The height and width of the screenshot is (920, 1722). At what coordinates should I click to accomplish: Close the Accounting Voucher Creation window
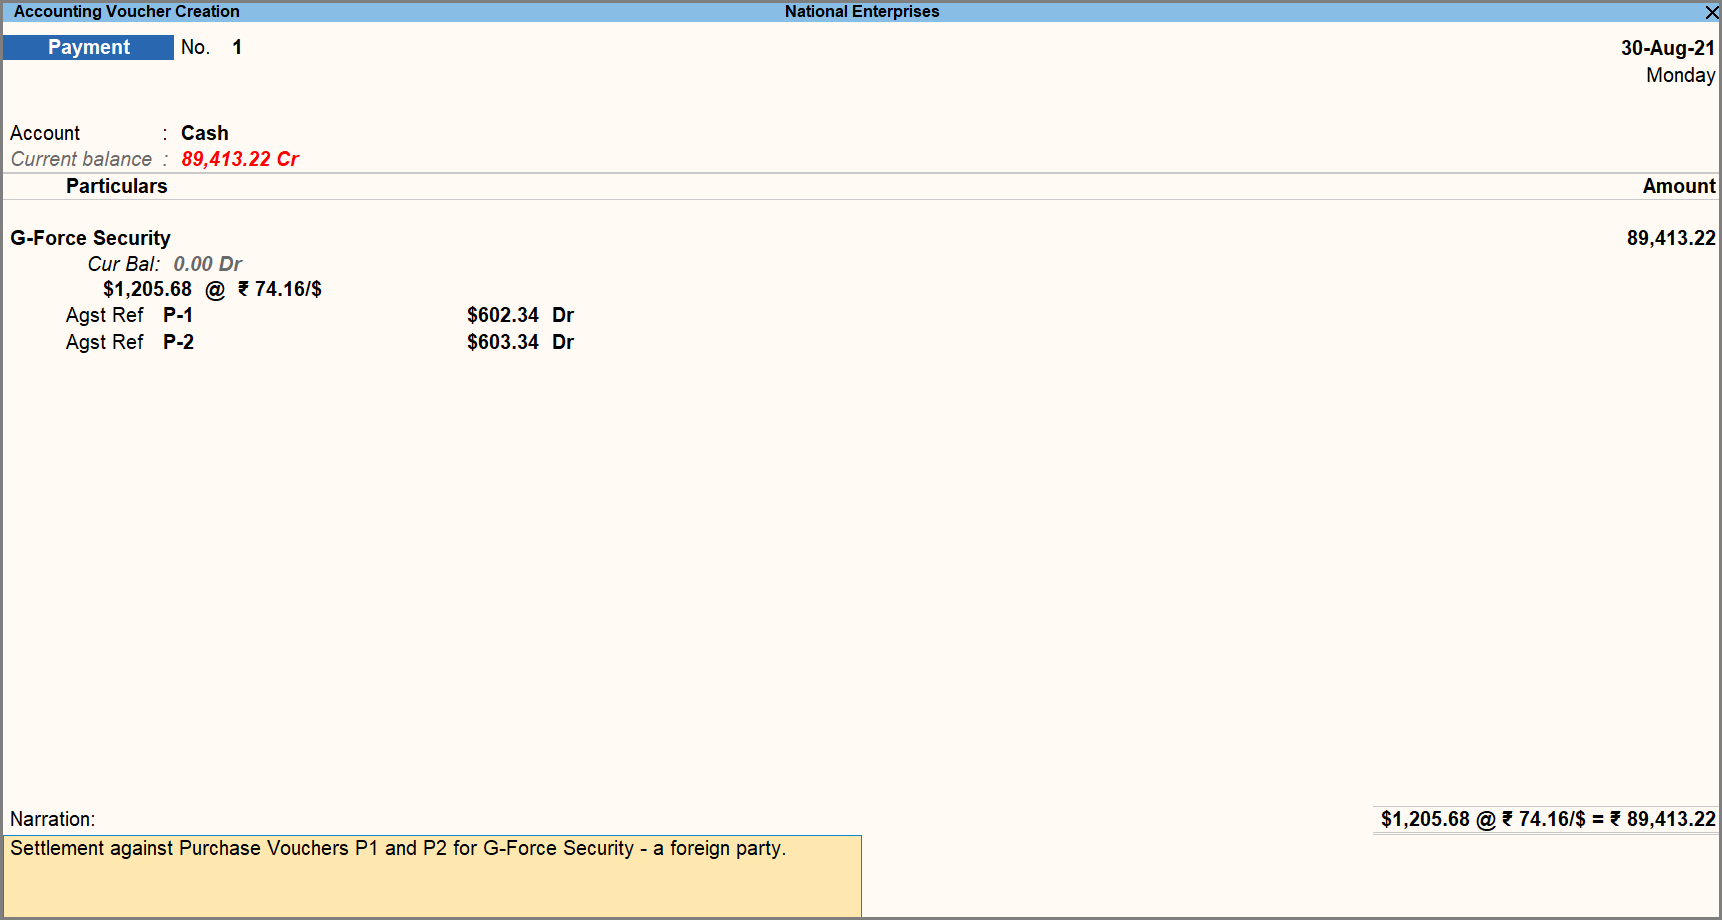click(1711, 12)
